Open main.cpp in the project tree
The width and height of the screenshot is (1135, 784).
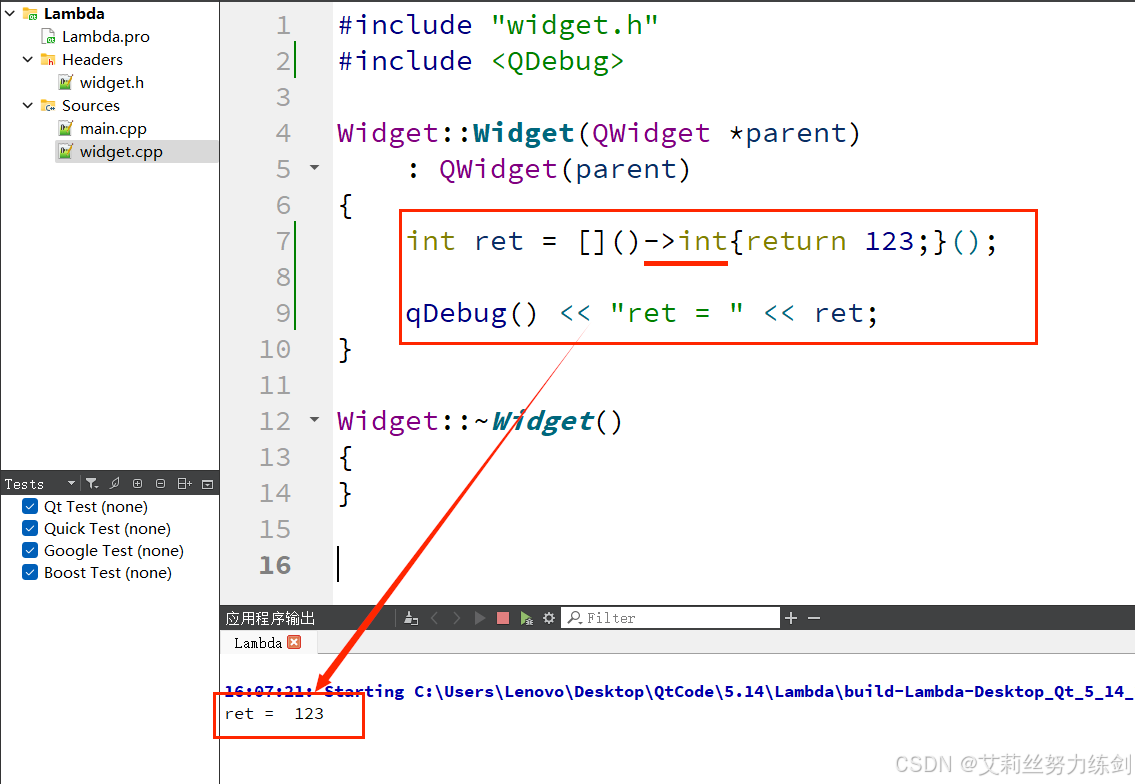113,129
